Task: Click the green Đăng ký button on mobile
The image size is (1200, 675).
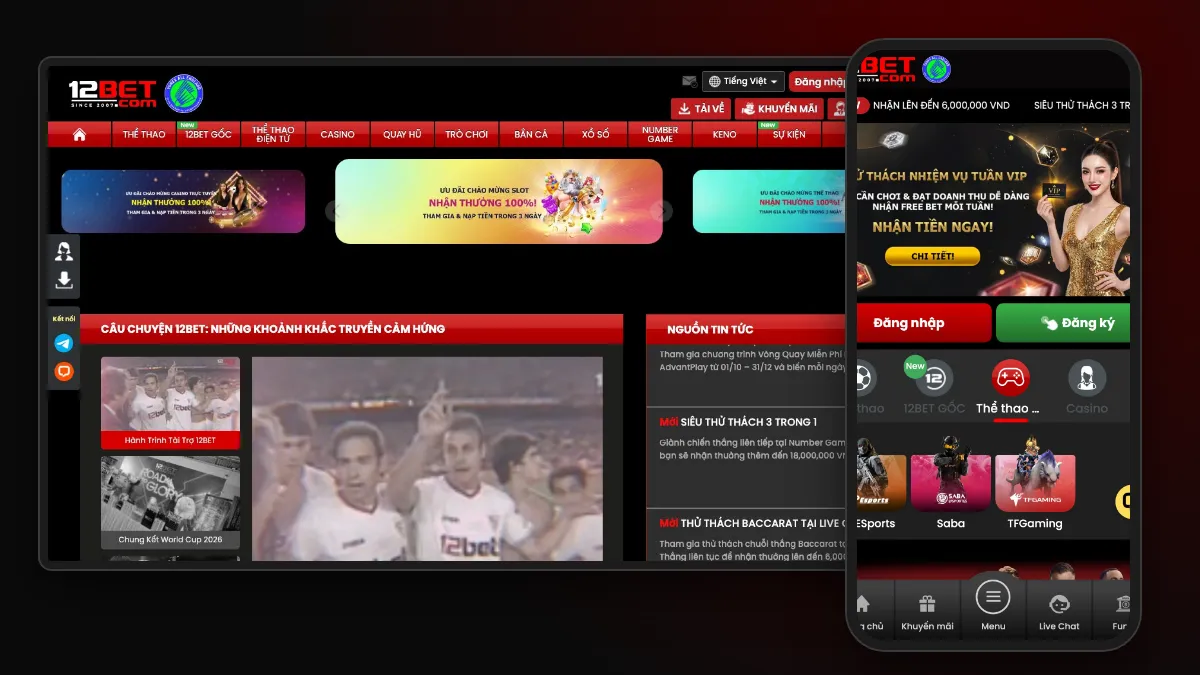Action: [x=1063, y=323]
